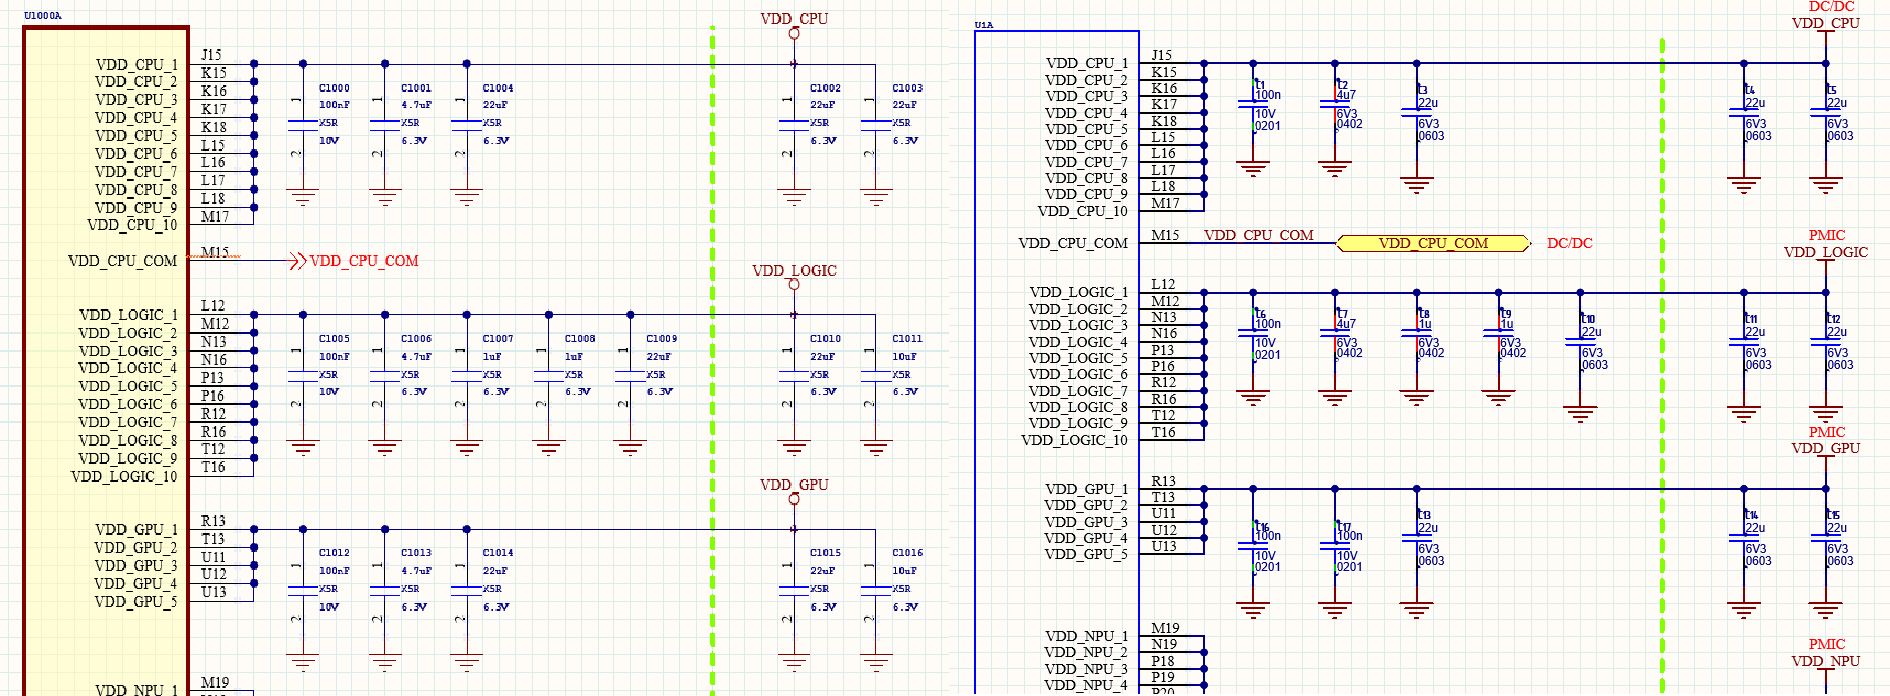Screen dimensions: 1890x696
Task: Click the red DC/DC text beside the yellow port
Action: tap(1569, 243)
